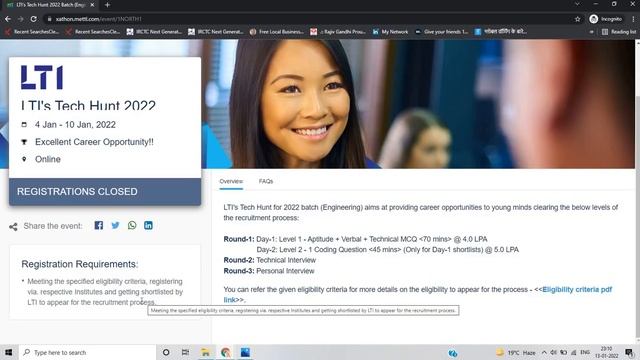
Task: Click the '4 Jan - 10 Jan, 2022' date text
Action: [75, 124]
